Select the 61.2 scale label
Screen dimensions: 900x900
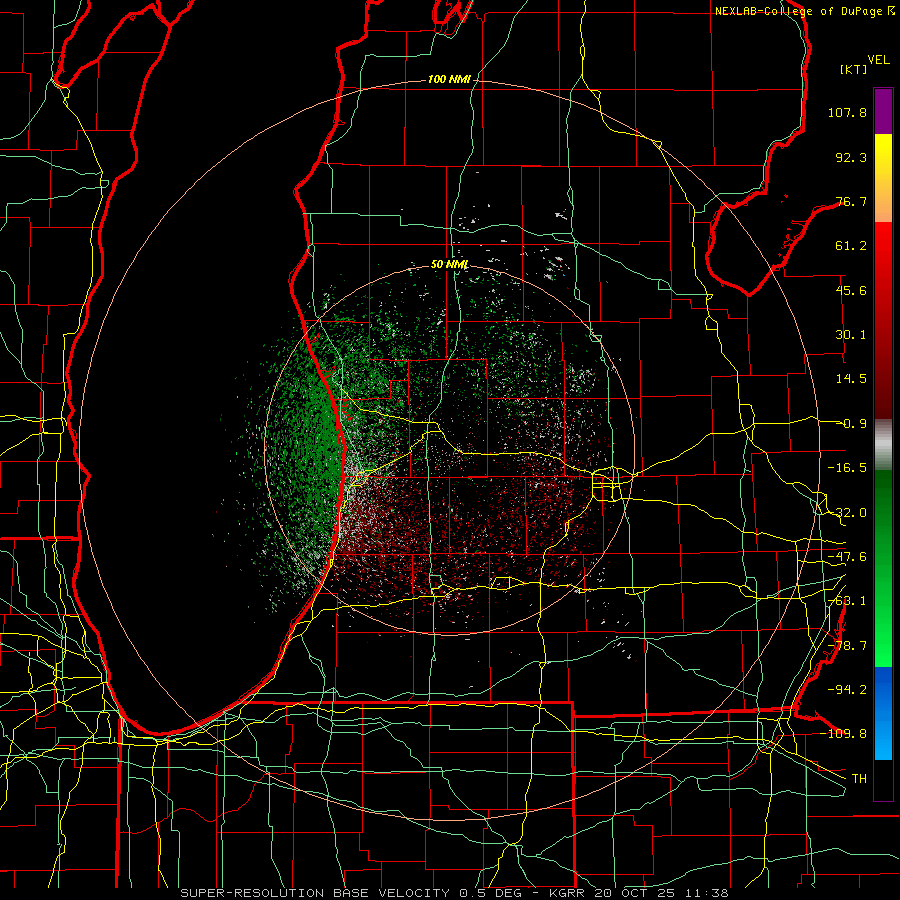[851, 246]
